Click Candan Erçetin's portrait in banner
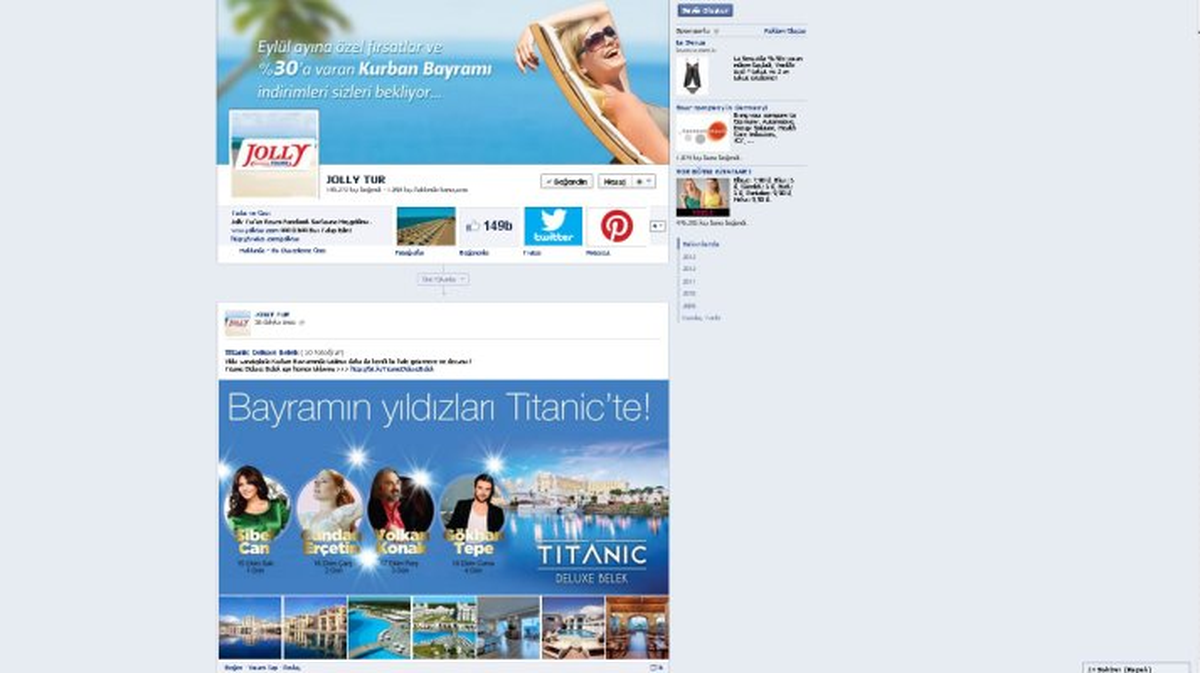Image resolution: width=1200 pixels, height=673 pixels. pyautogui.click(x=330, y=502)
